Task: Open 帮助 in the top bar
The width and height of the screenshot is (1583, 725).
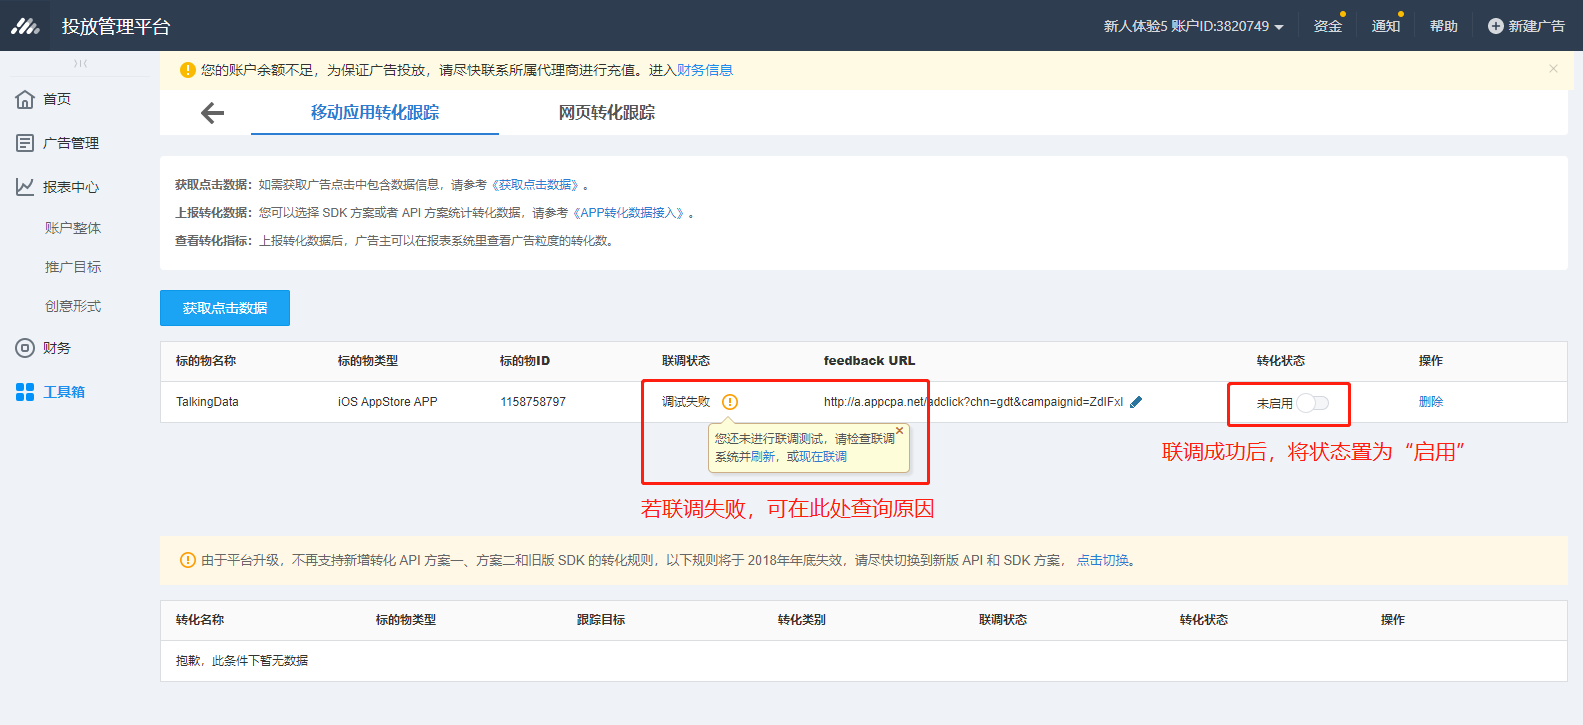Action: point(1444,26)
